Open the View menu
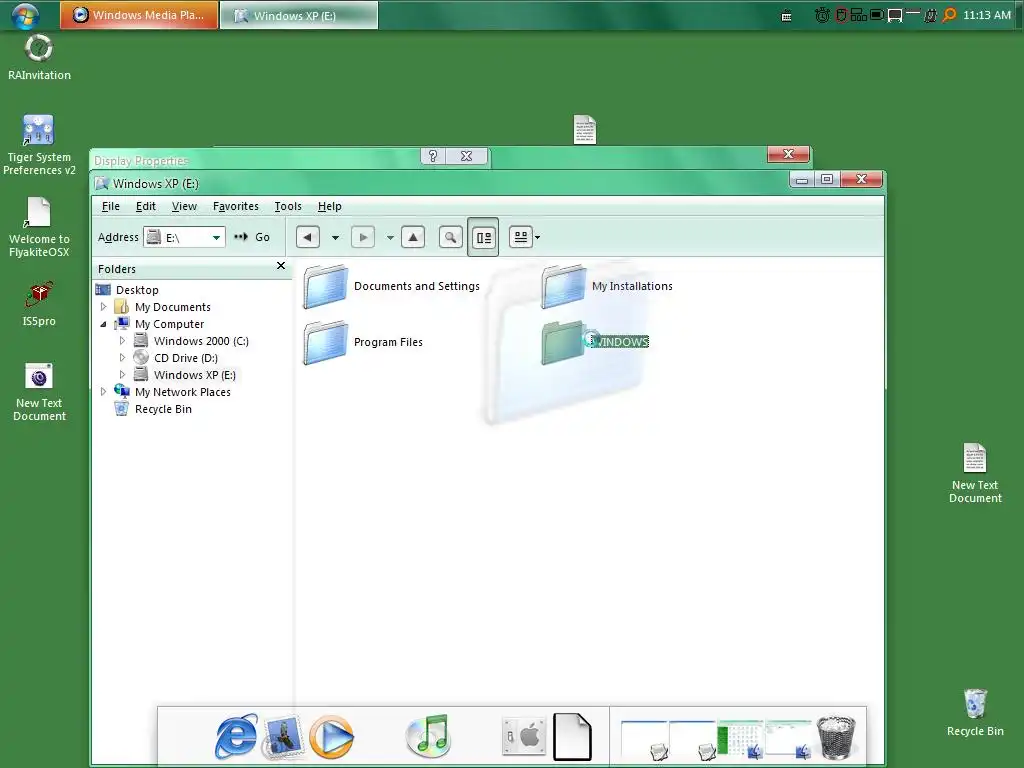 (x=184, y=206)
